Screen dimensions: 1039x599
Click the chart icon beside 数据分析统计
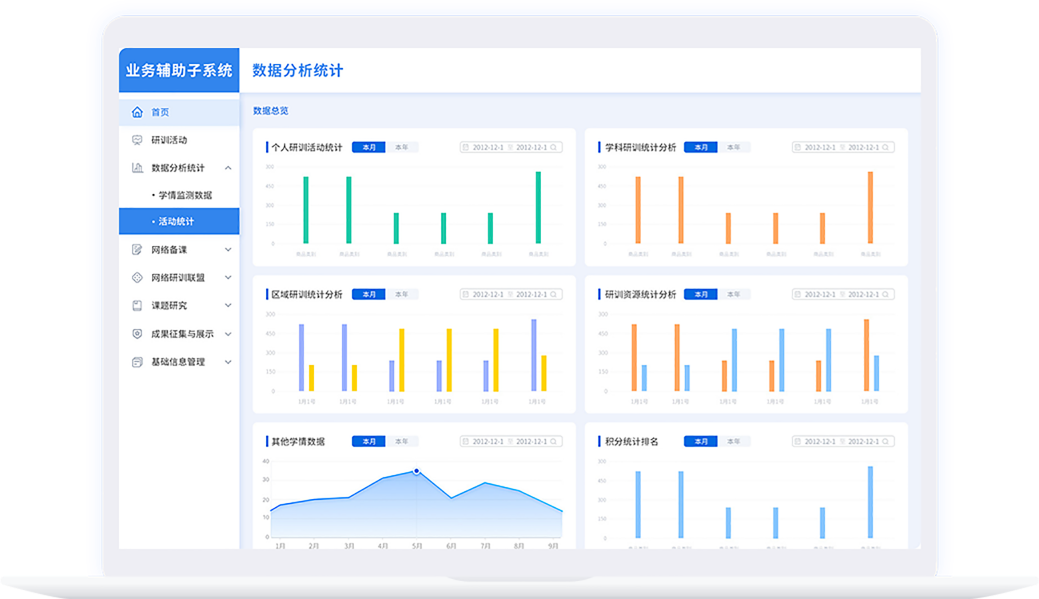[x=137, y=168]
